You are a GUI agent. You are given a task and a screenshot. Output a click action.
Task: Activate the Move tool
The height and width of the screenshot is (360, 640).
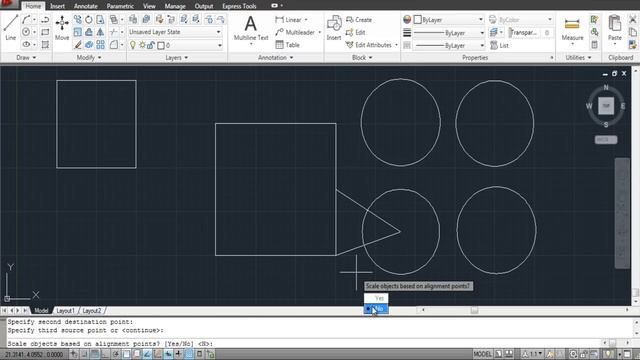click(x=62, y=27)
